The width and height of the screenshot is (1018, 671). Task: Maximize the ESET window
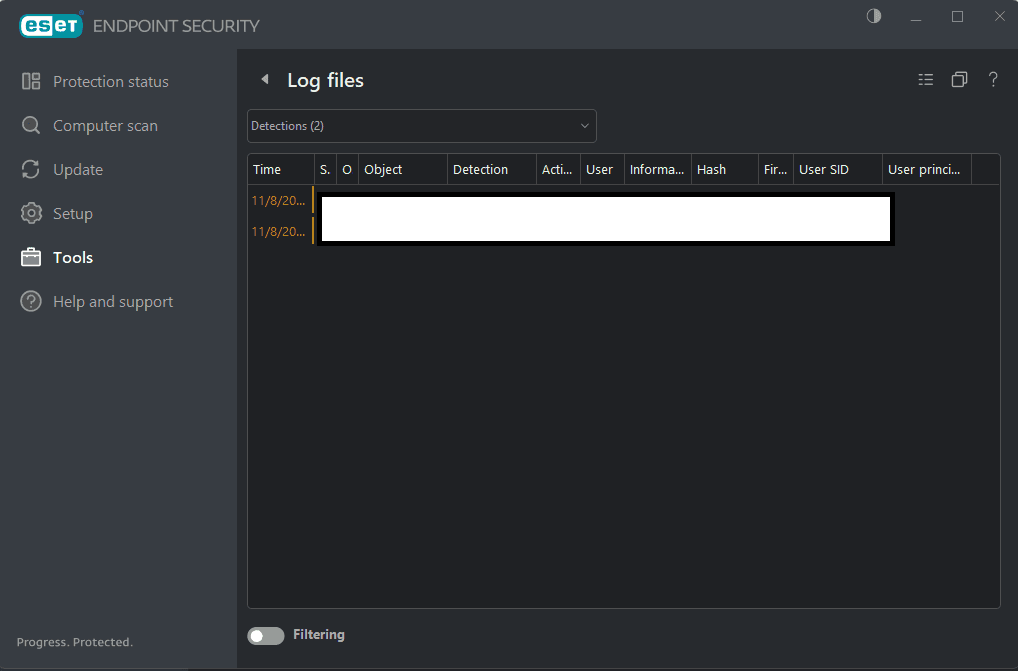957,17
